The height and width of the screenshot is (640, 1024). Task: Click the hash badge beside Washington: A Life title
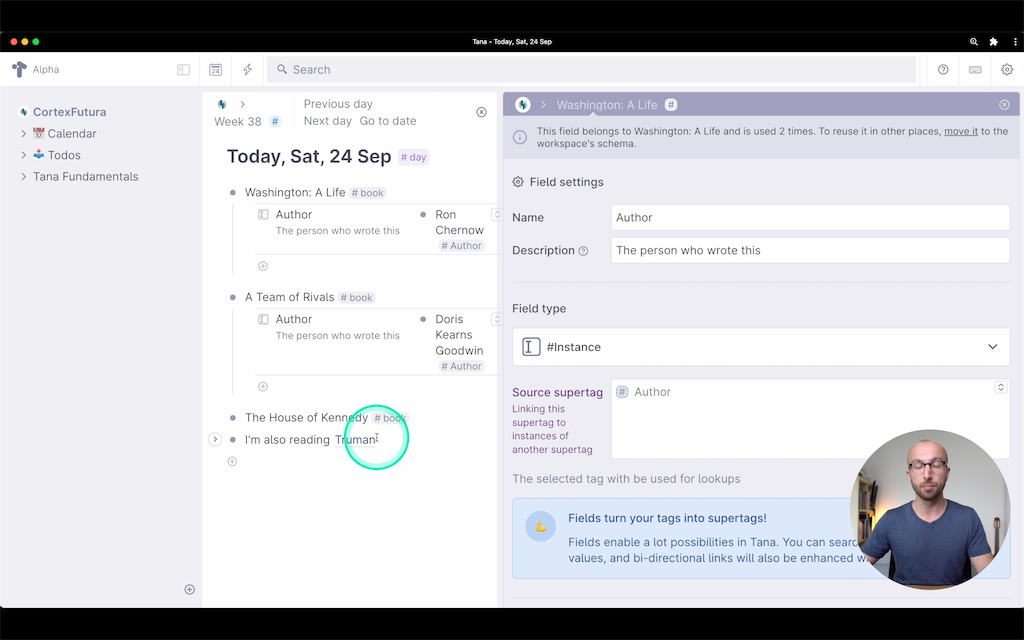[671, 104]
